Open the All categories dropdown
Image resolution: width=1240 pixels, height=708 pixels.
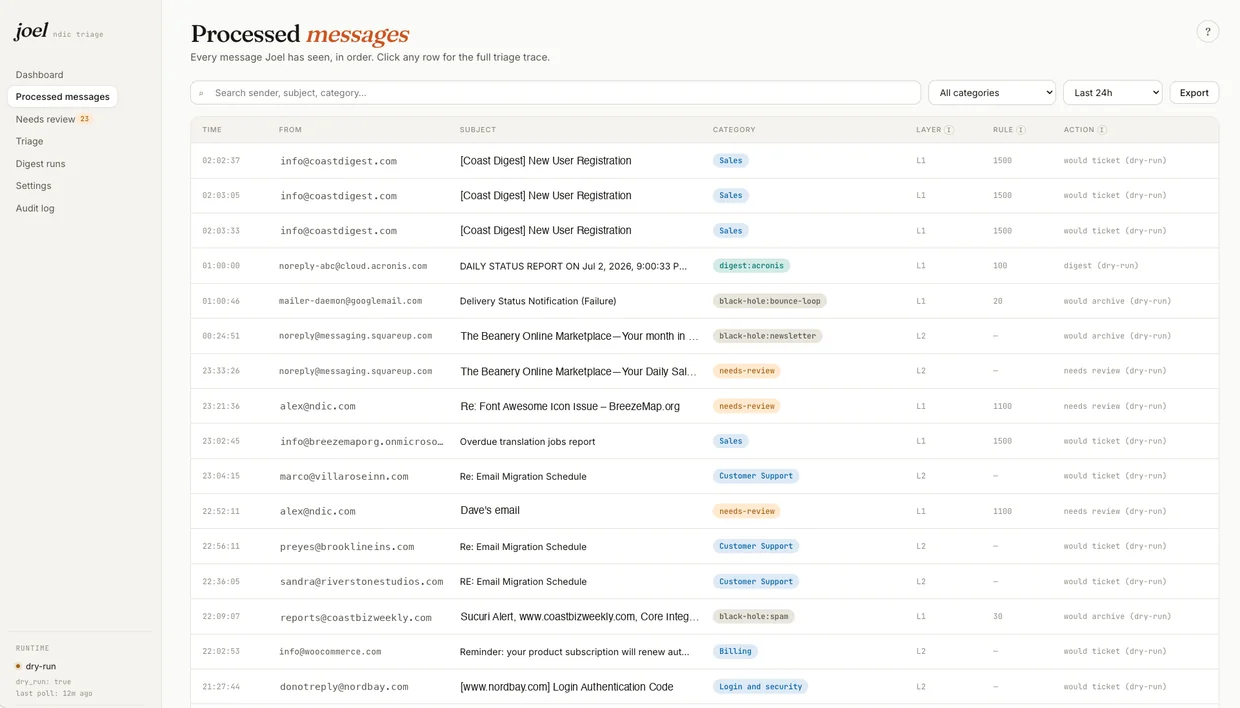pos(992,93)
